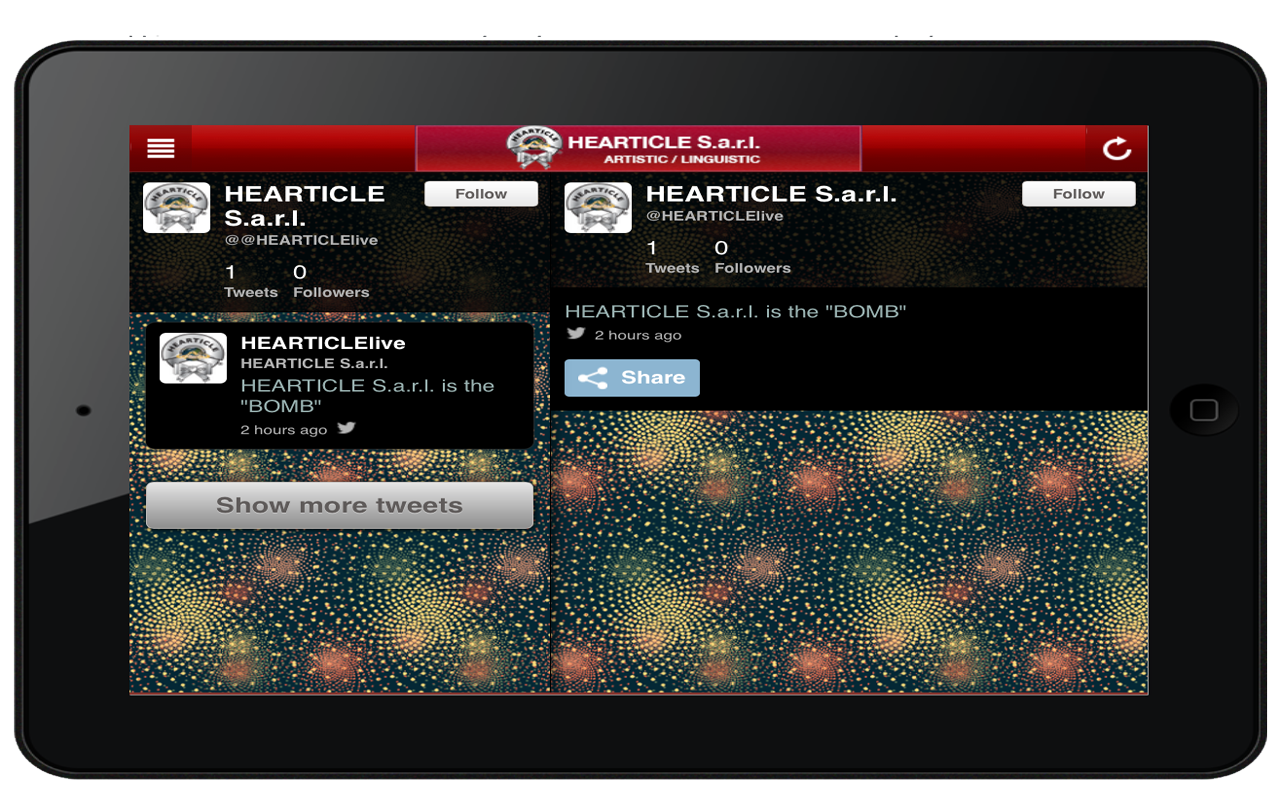
Task: Follow @HEARTICLElive in the right panel
Action: coord(1079,193)
